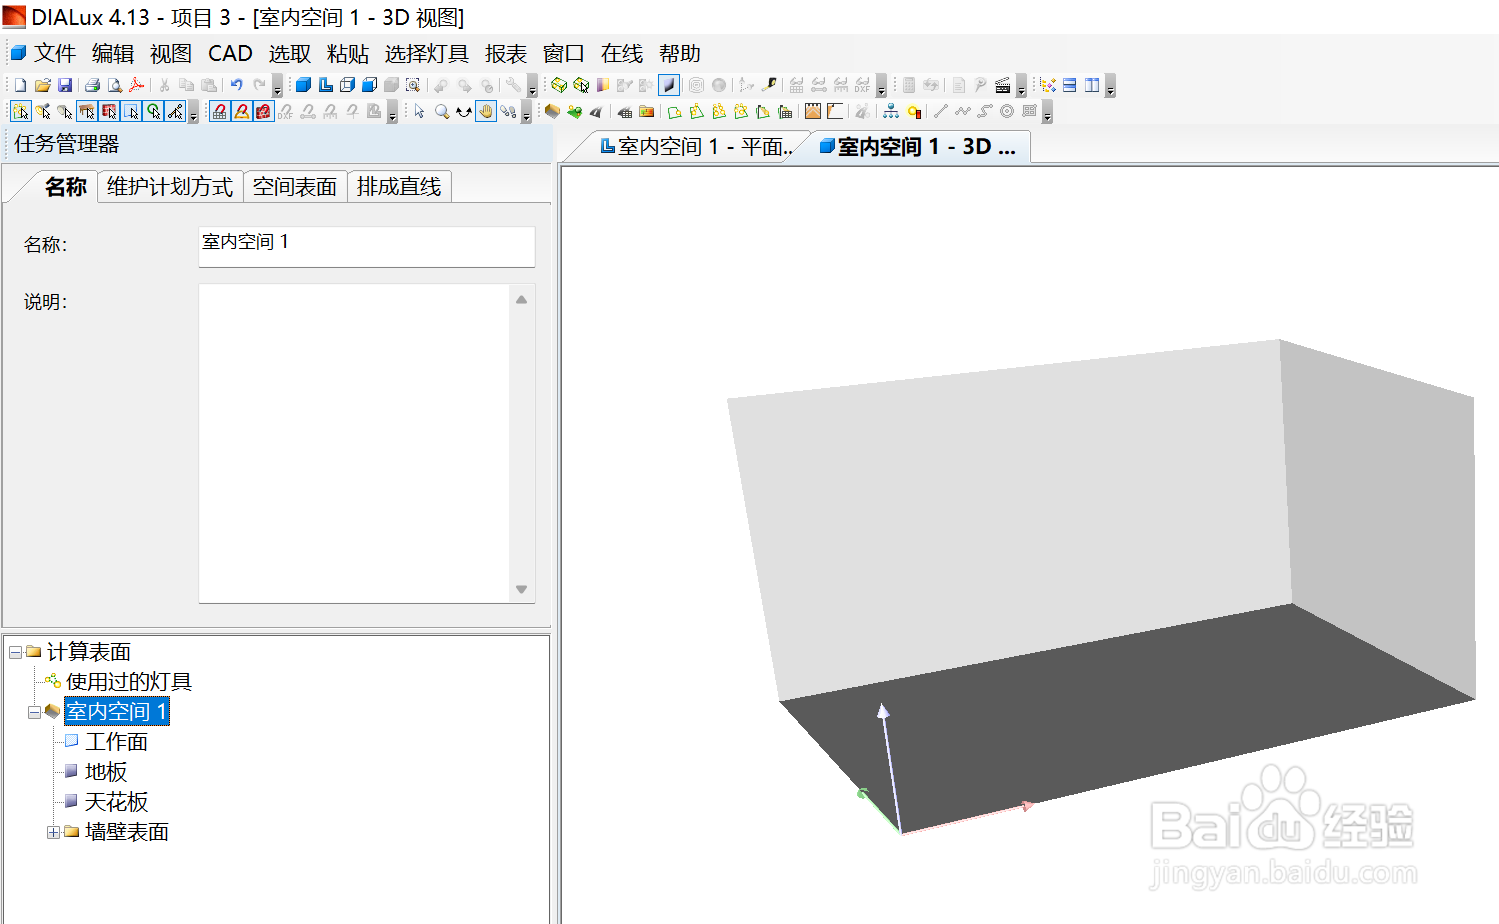1499x924 pixels.
Task: Toggle snap-to-triangle magnet icon
Action: coord(242,111)
